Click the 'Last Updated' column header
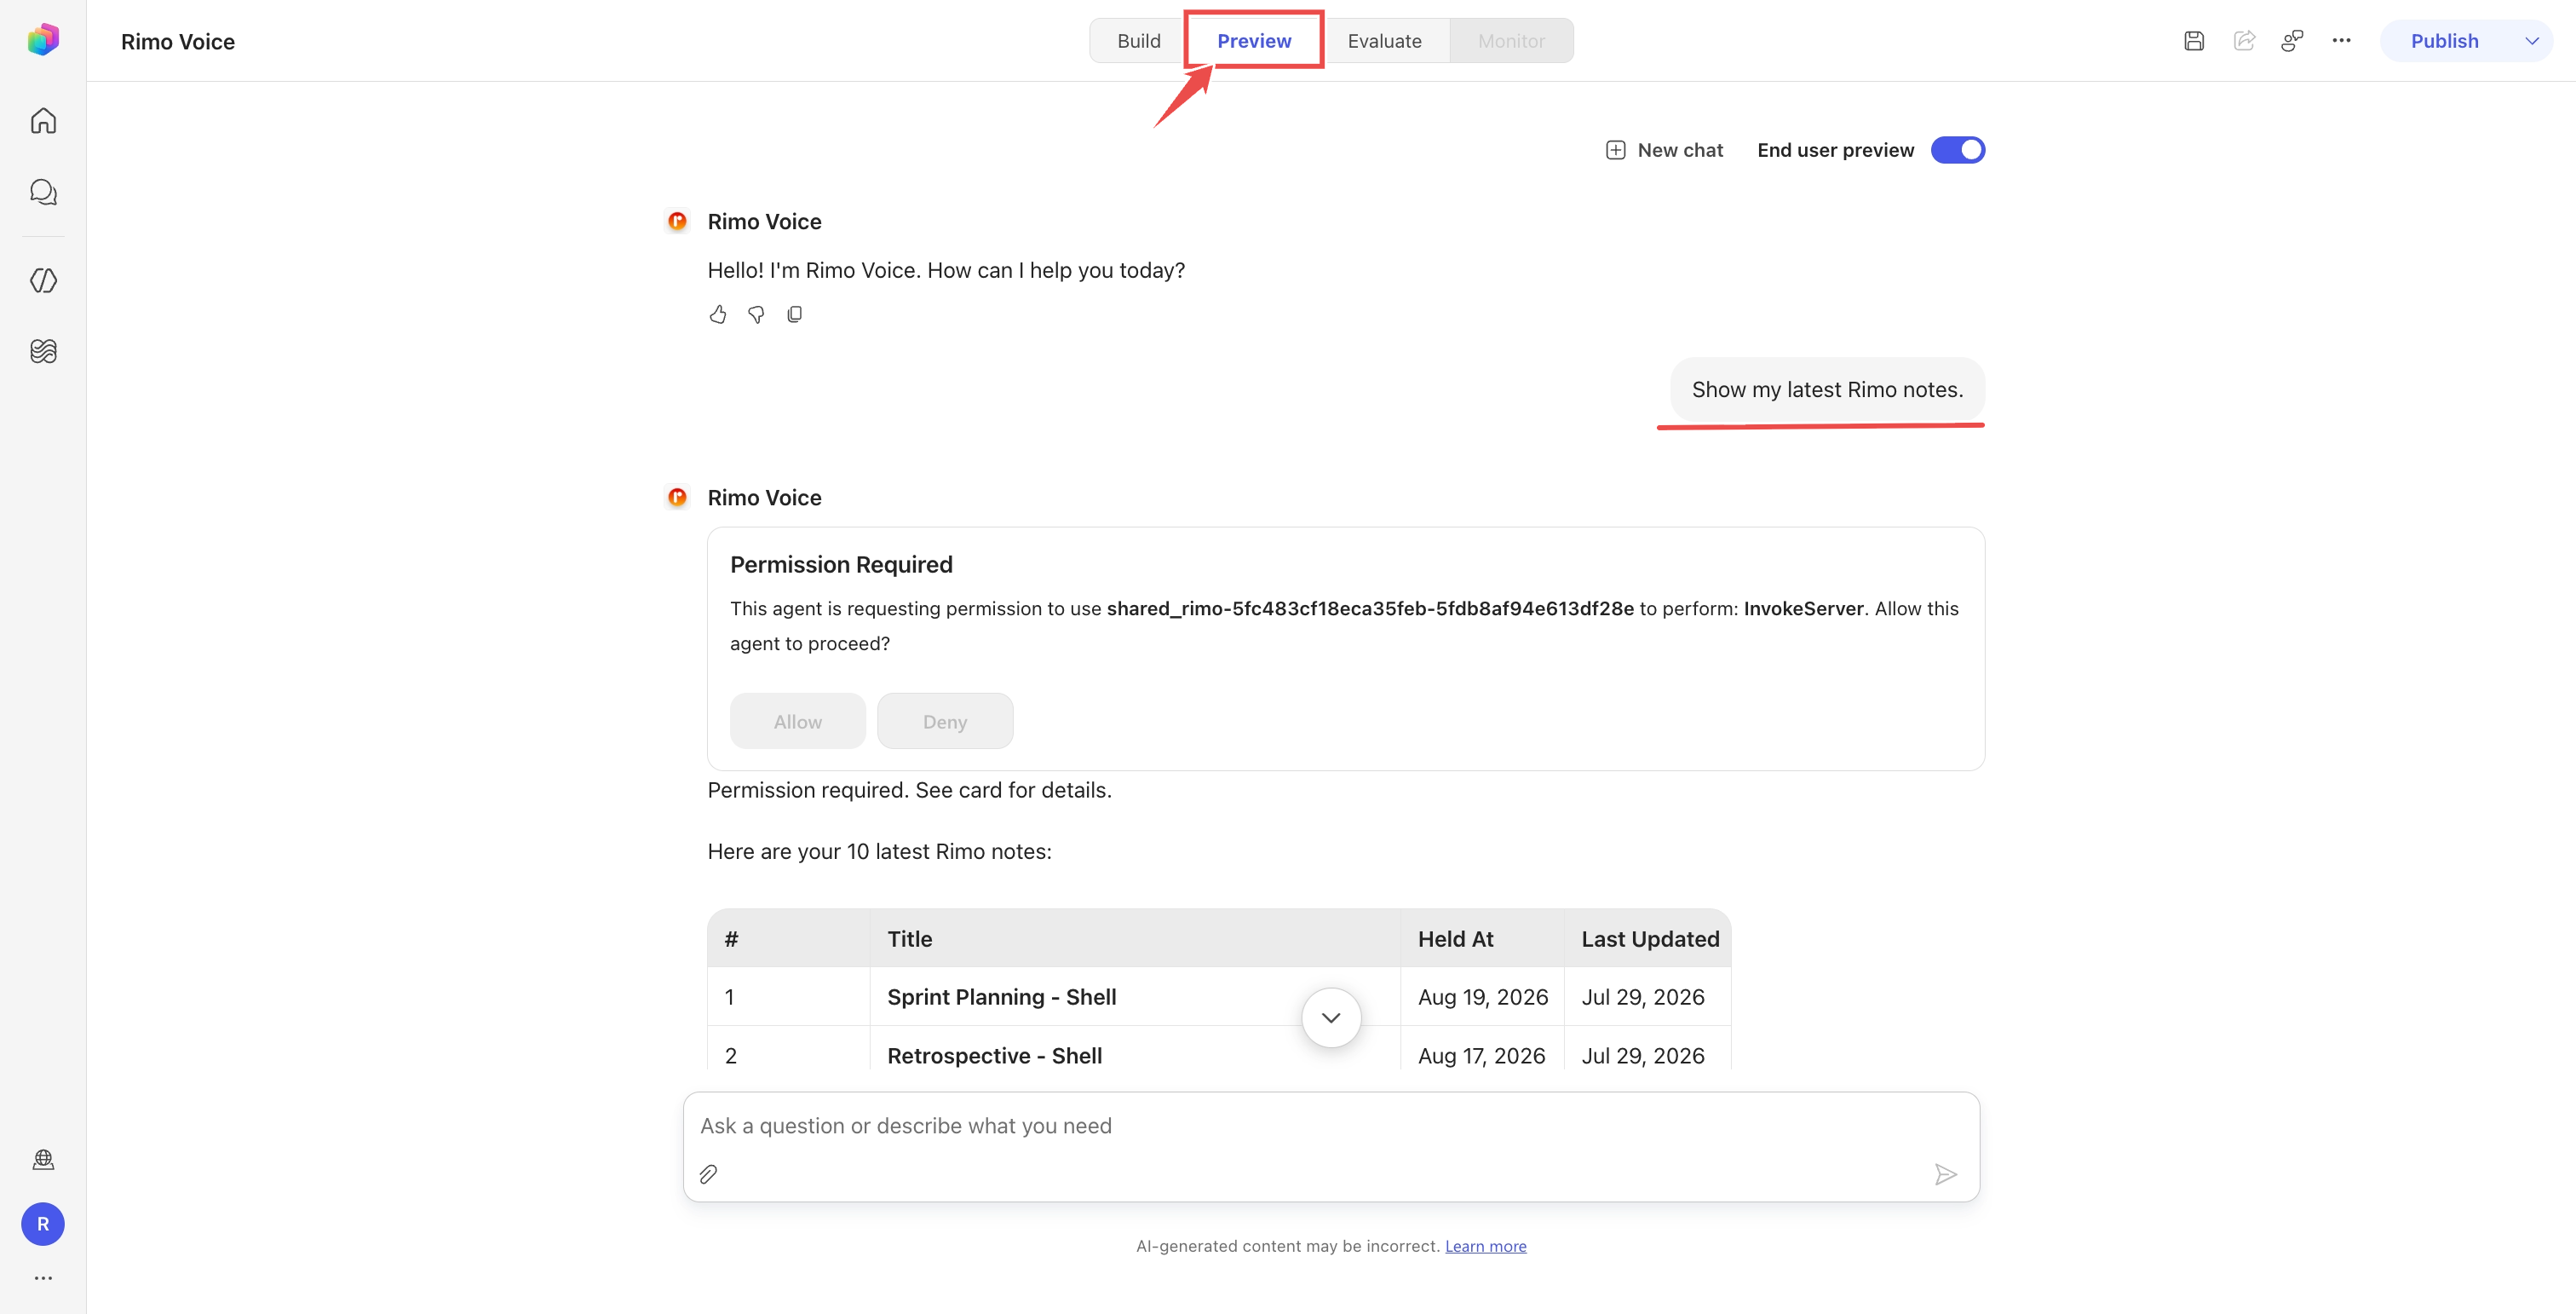Viewport: 2576px width, 1314px height. 1650,939
